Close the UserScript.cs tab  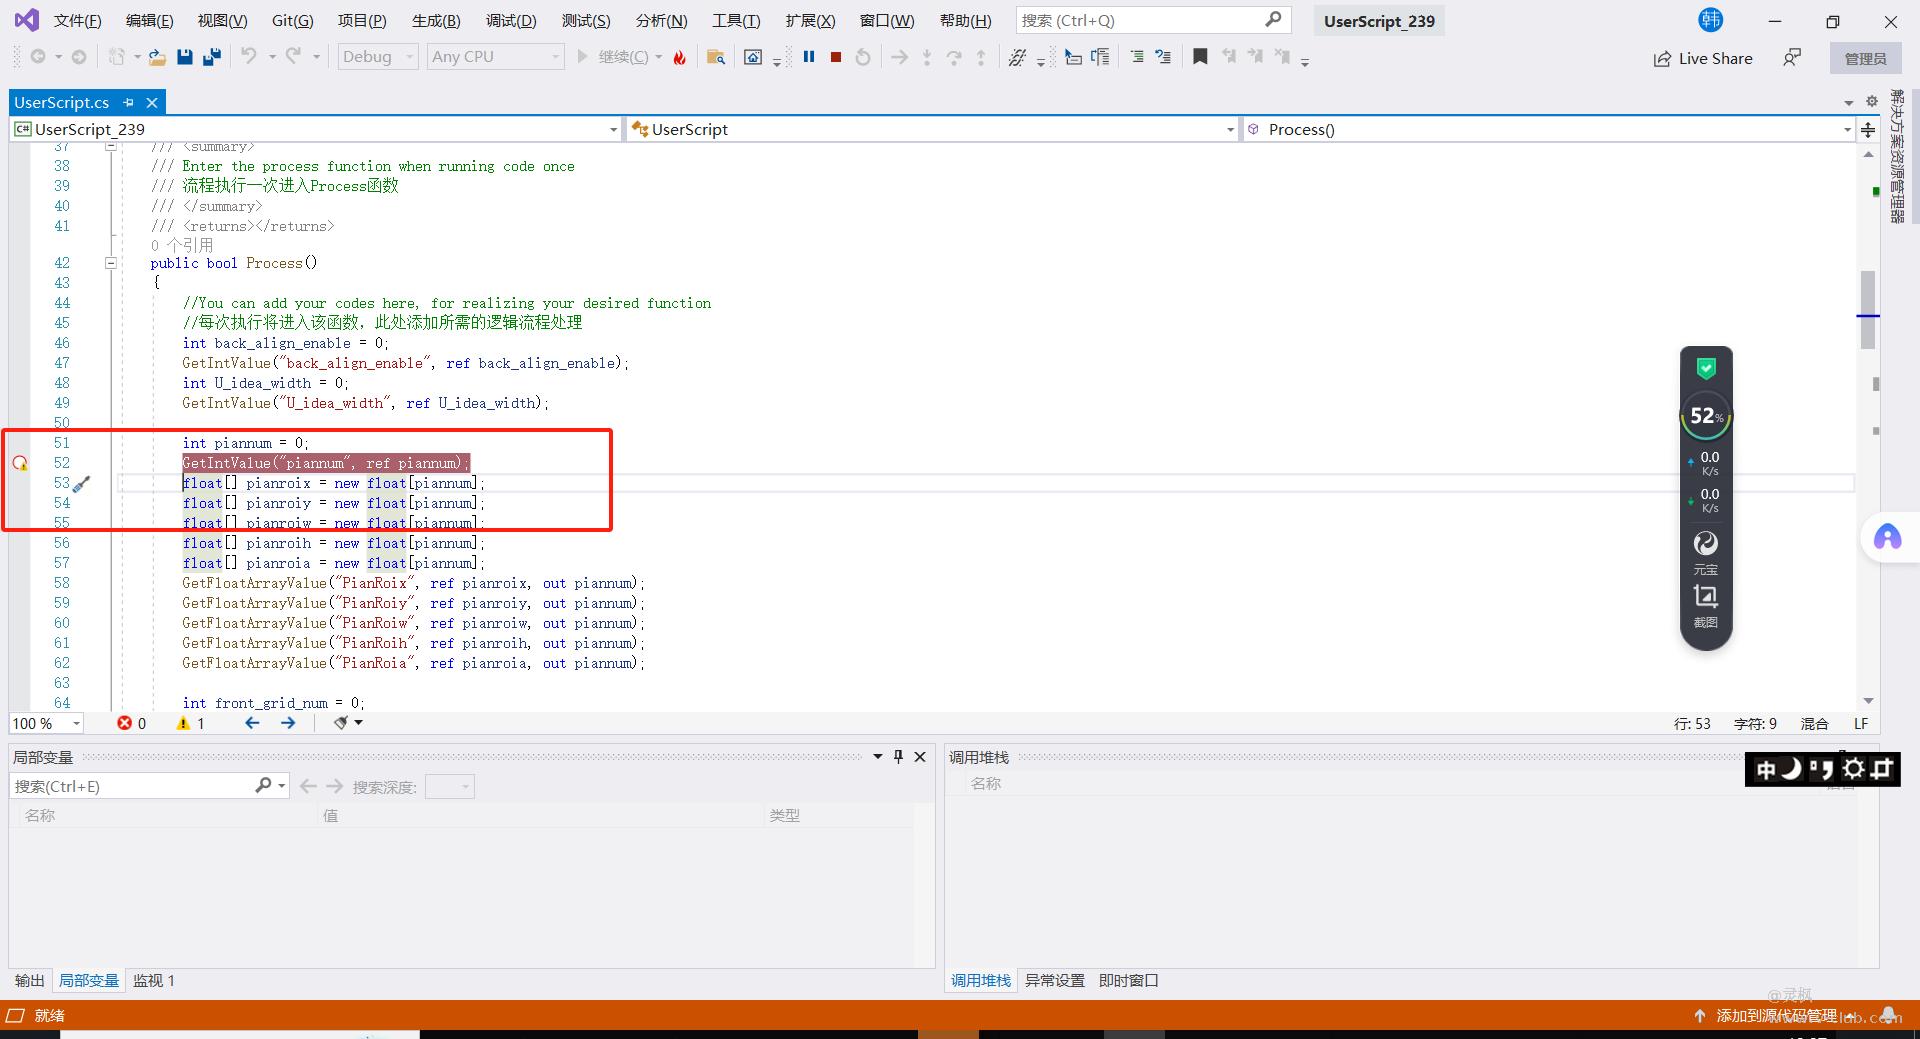tap(152, 102)
